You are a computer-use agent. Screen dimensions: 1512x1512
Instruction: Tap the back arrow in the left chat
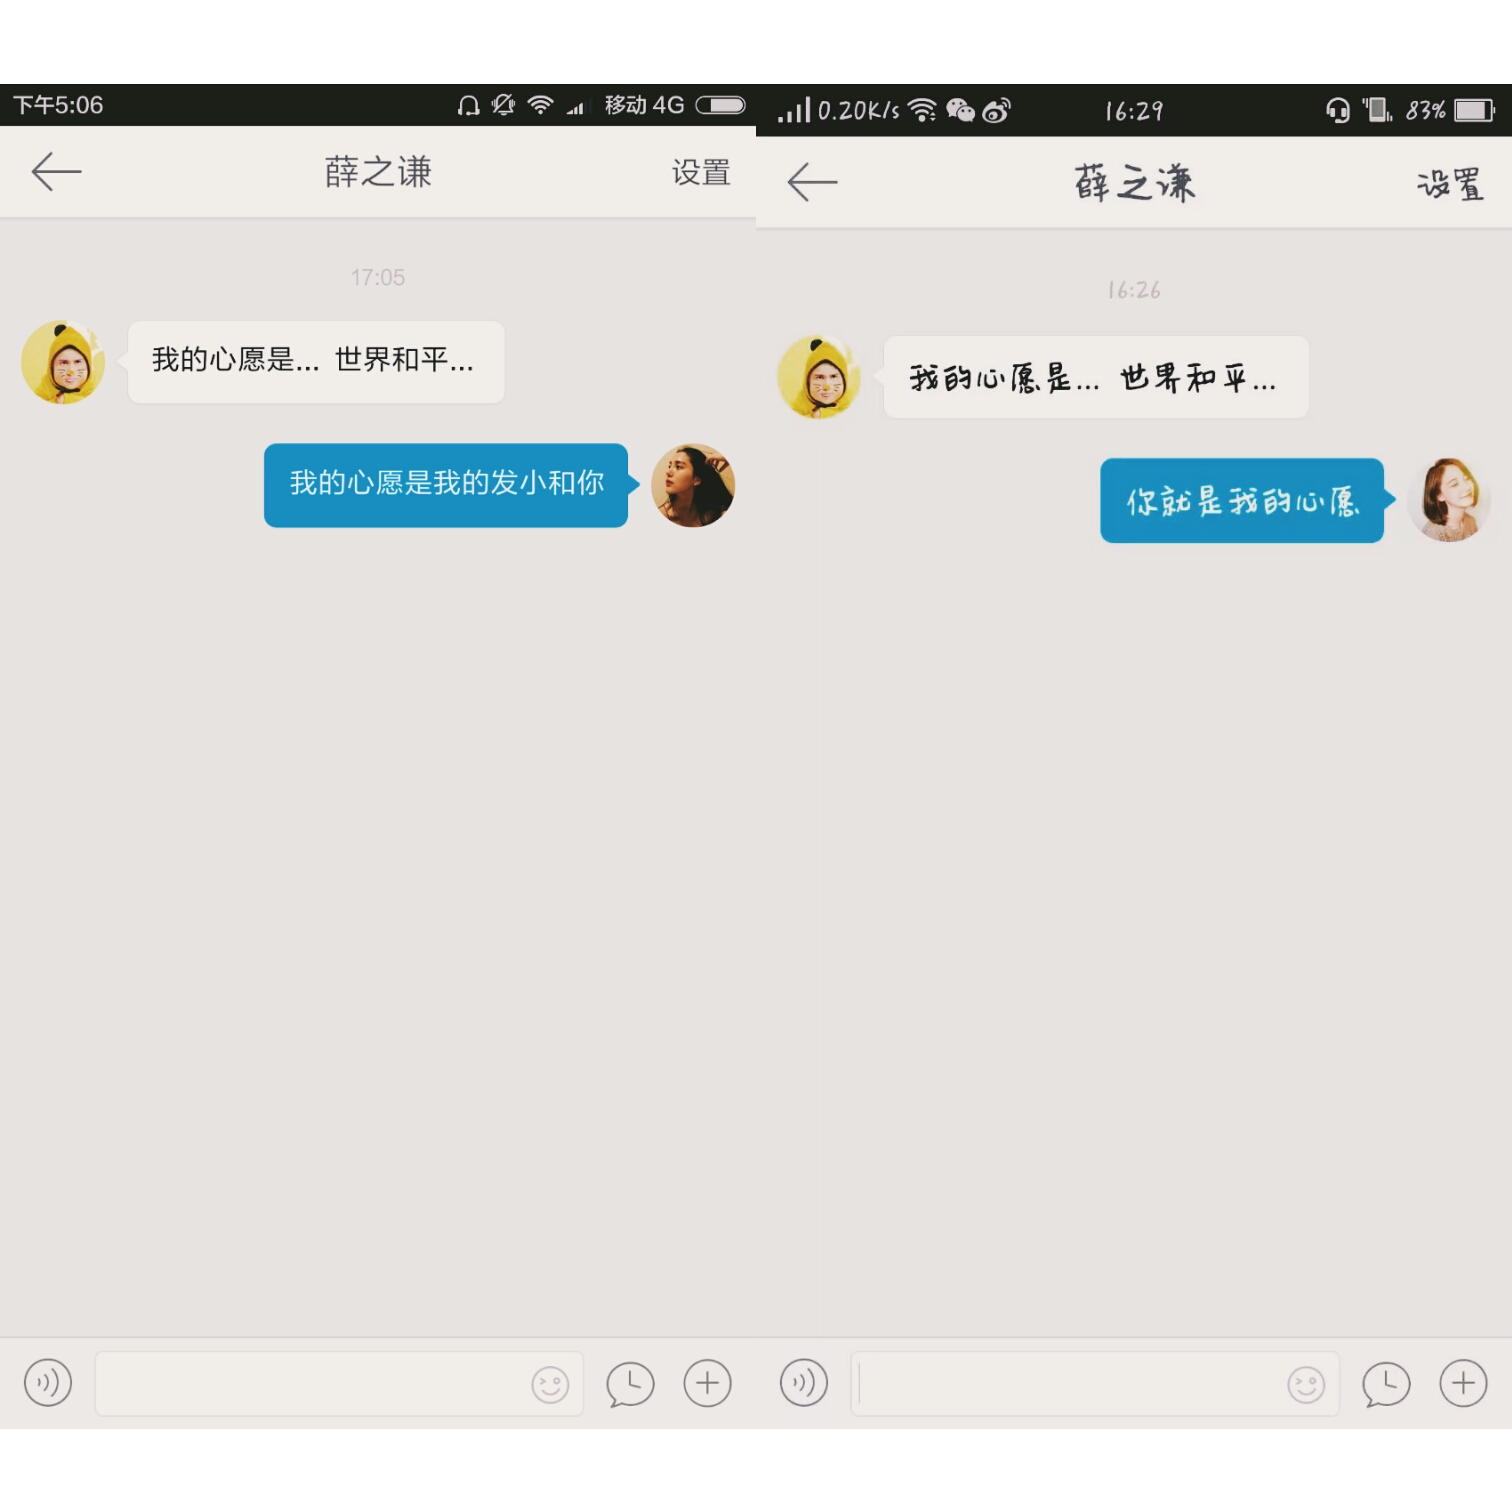[56, 172]
